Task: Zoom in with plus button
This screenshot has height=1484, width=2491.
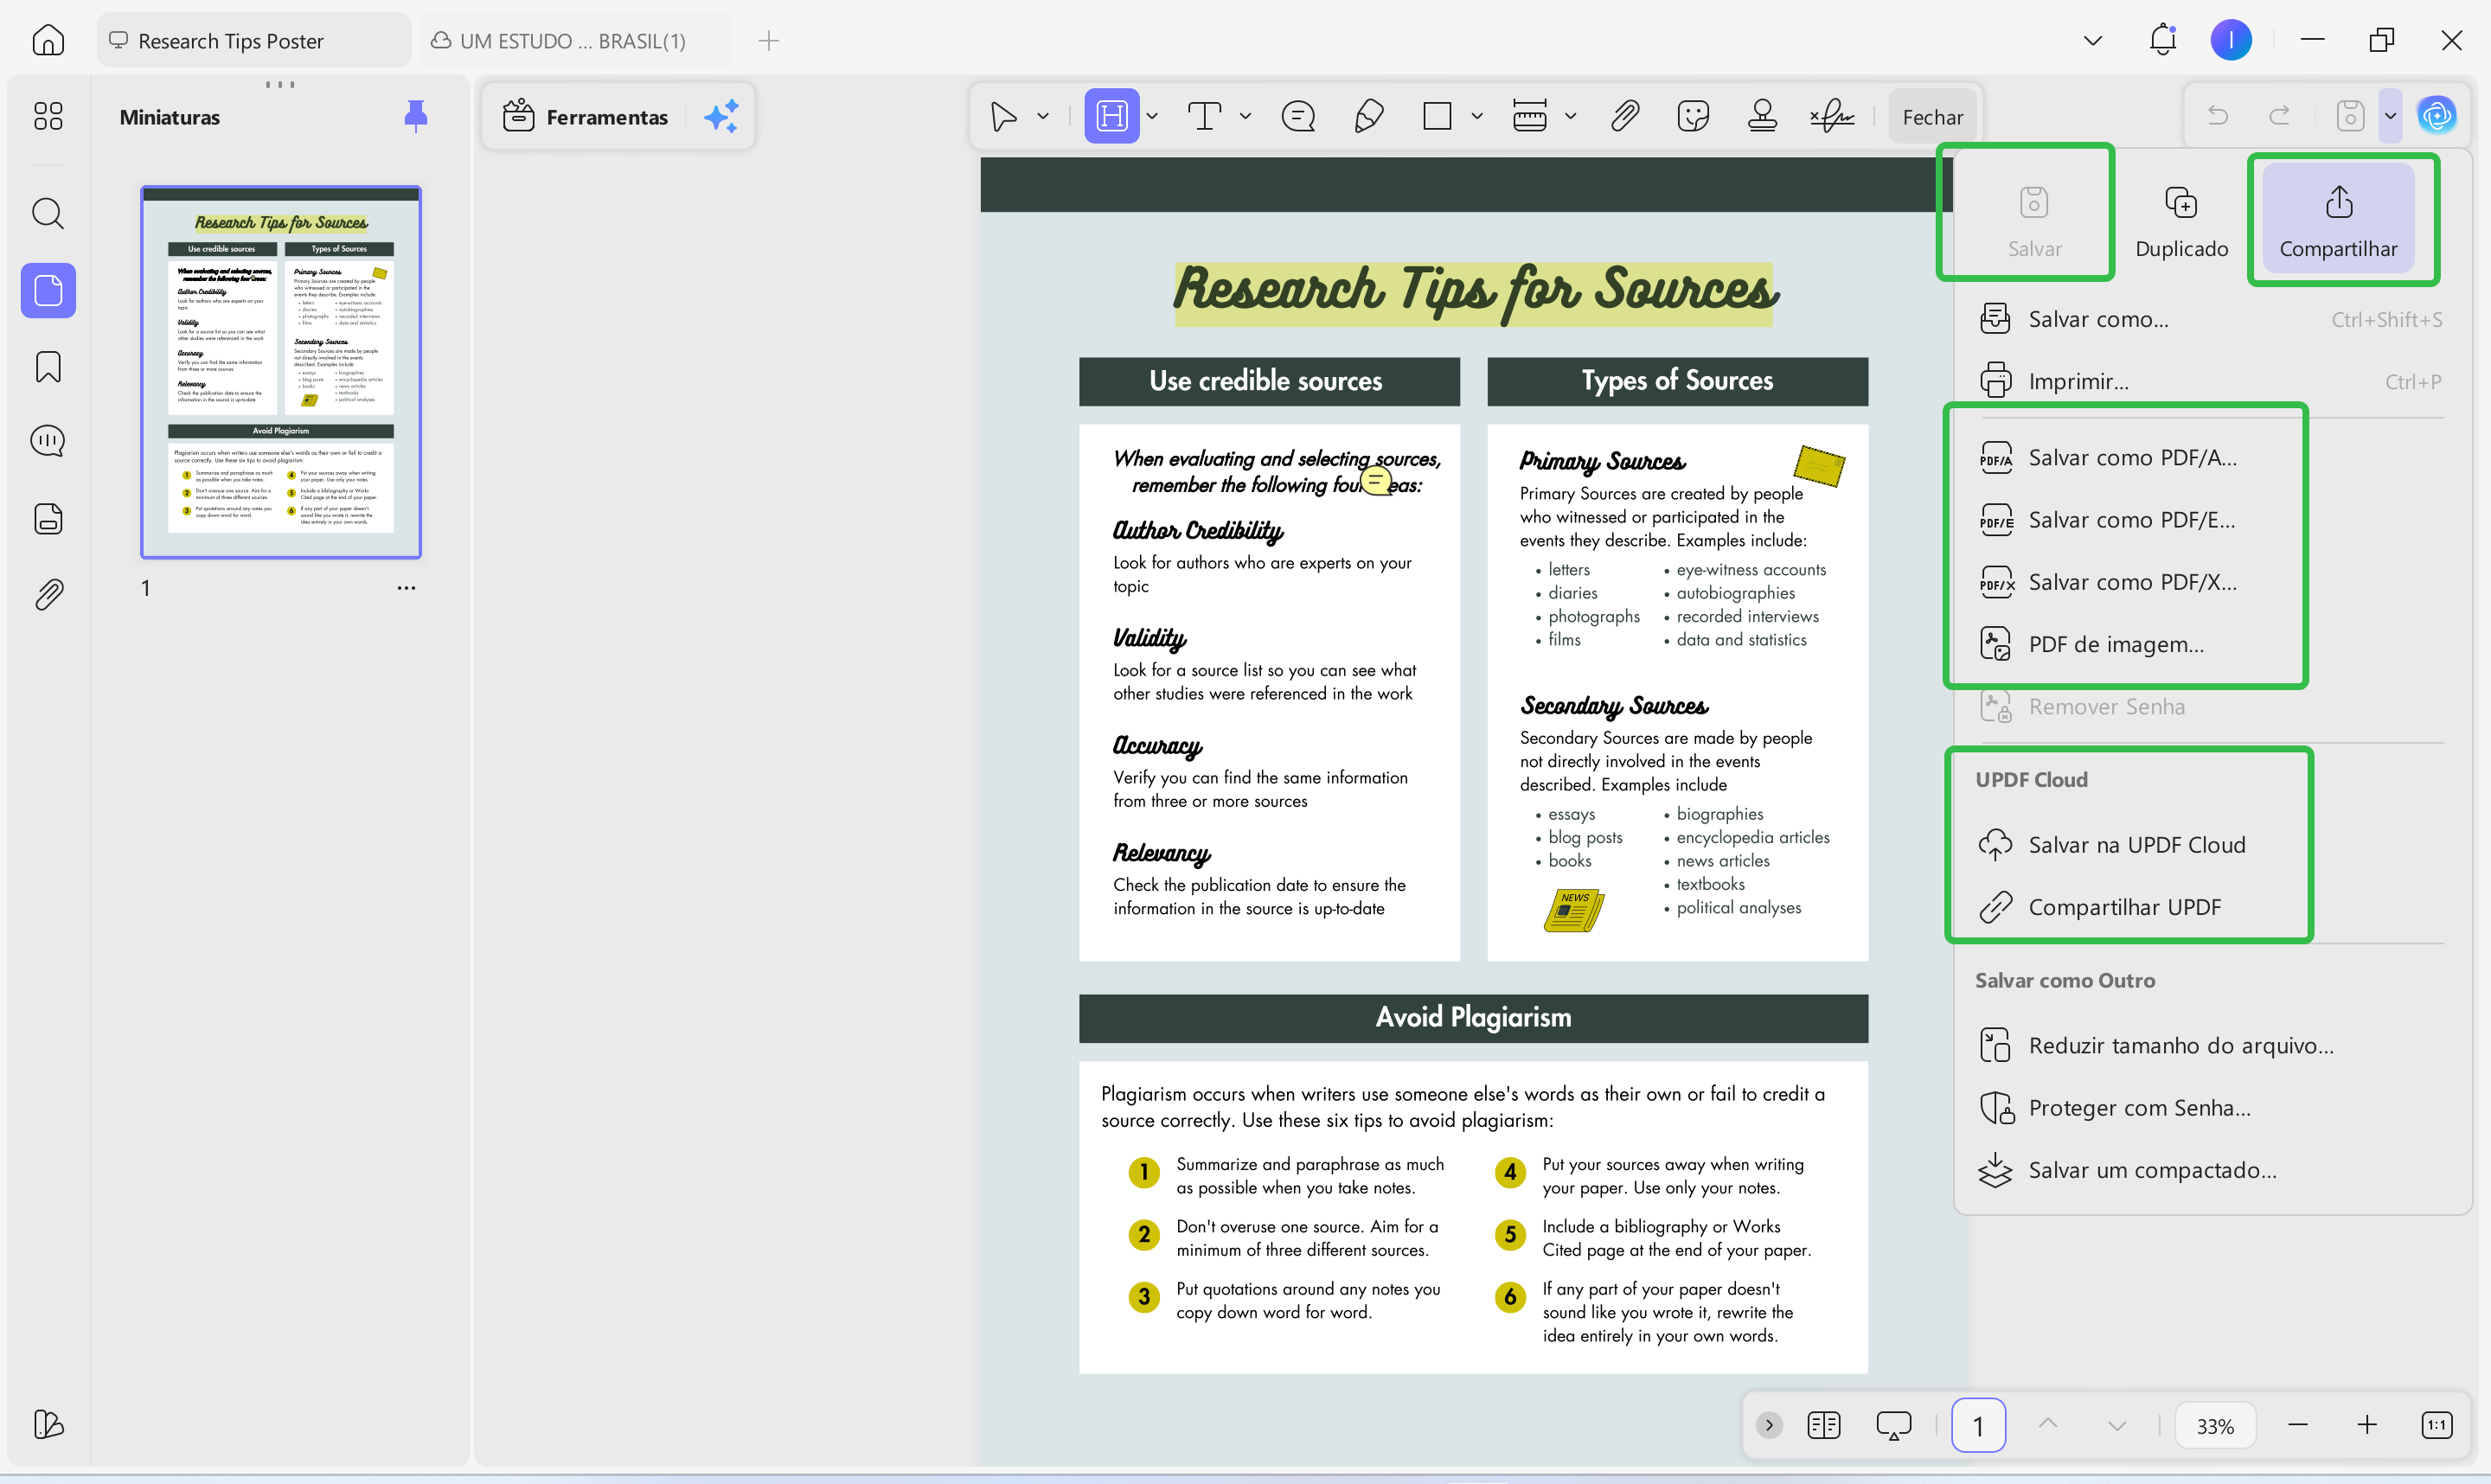Action: pyautogui.click(x=2366, y=1425)
